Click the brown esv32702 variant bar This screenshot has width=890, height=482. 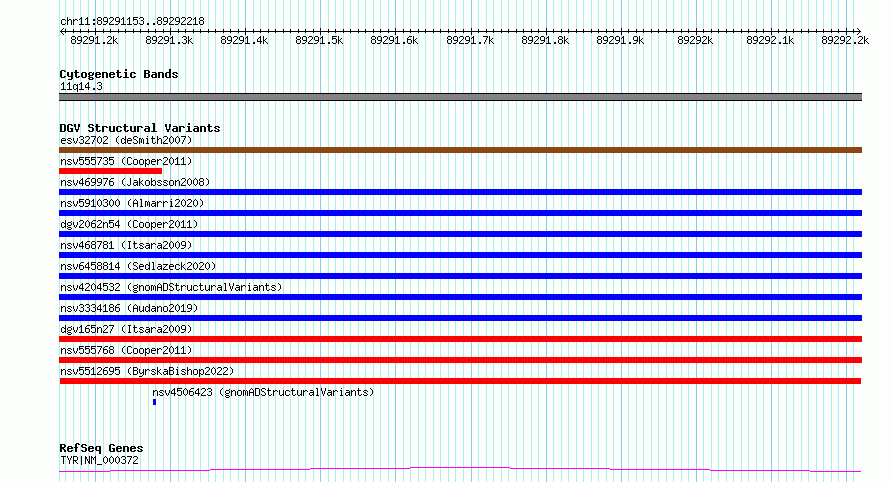(x=460, y=150)
